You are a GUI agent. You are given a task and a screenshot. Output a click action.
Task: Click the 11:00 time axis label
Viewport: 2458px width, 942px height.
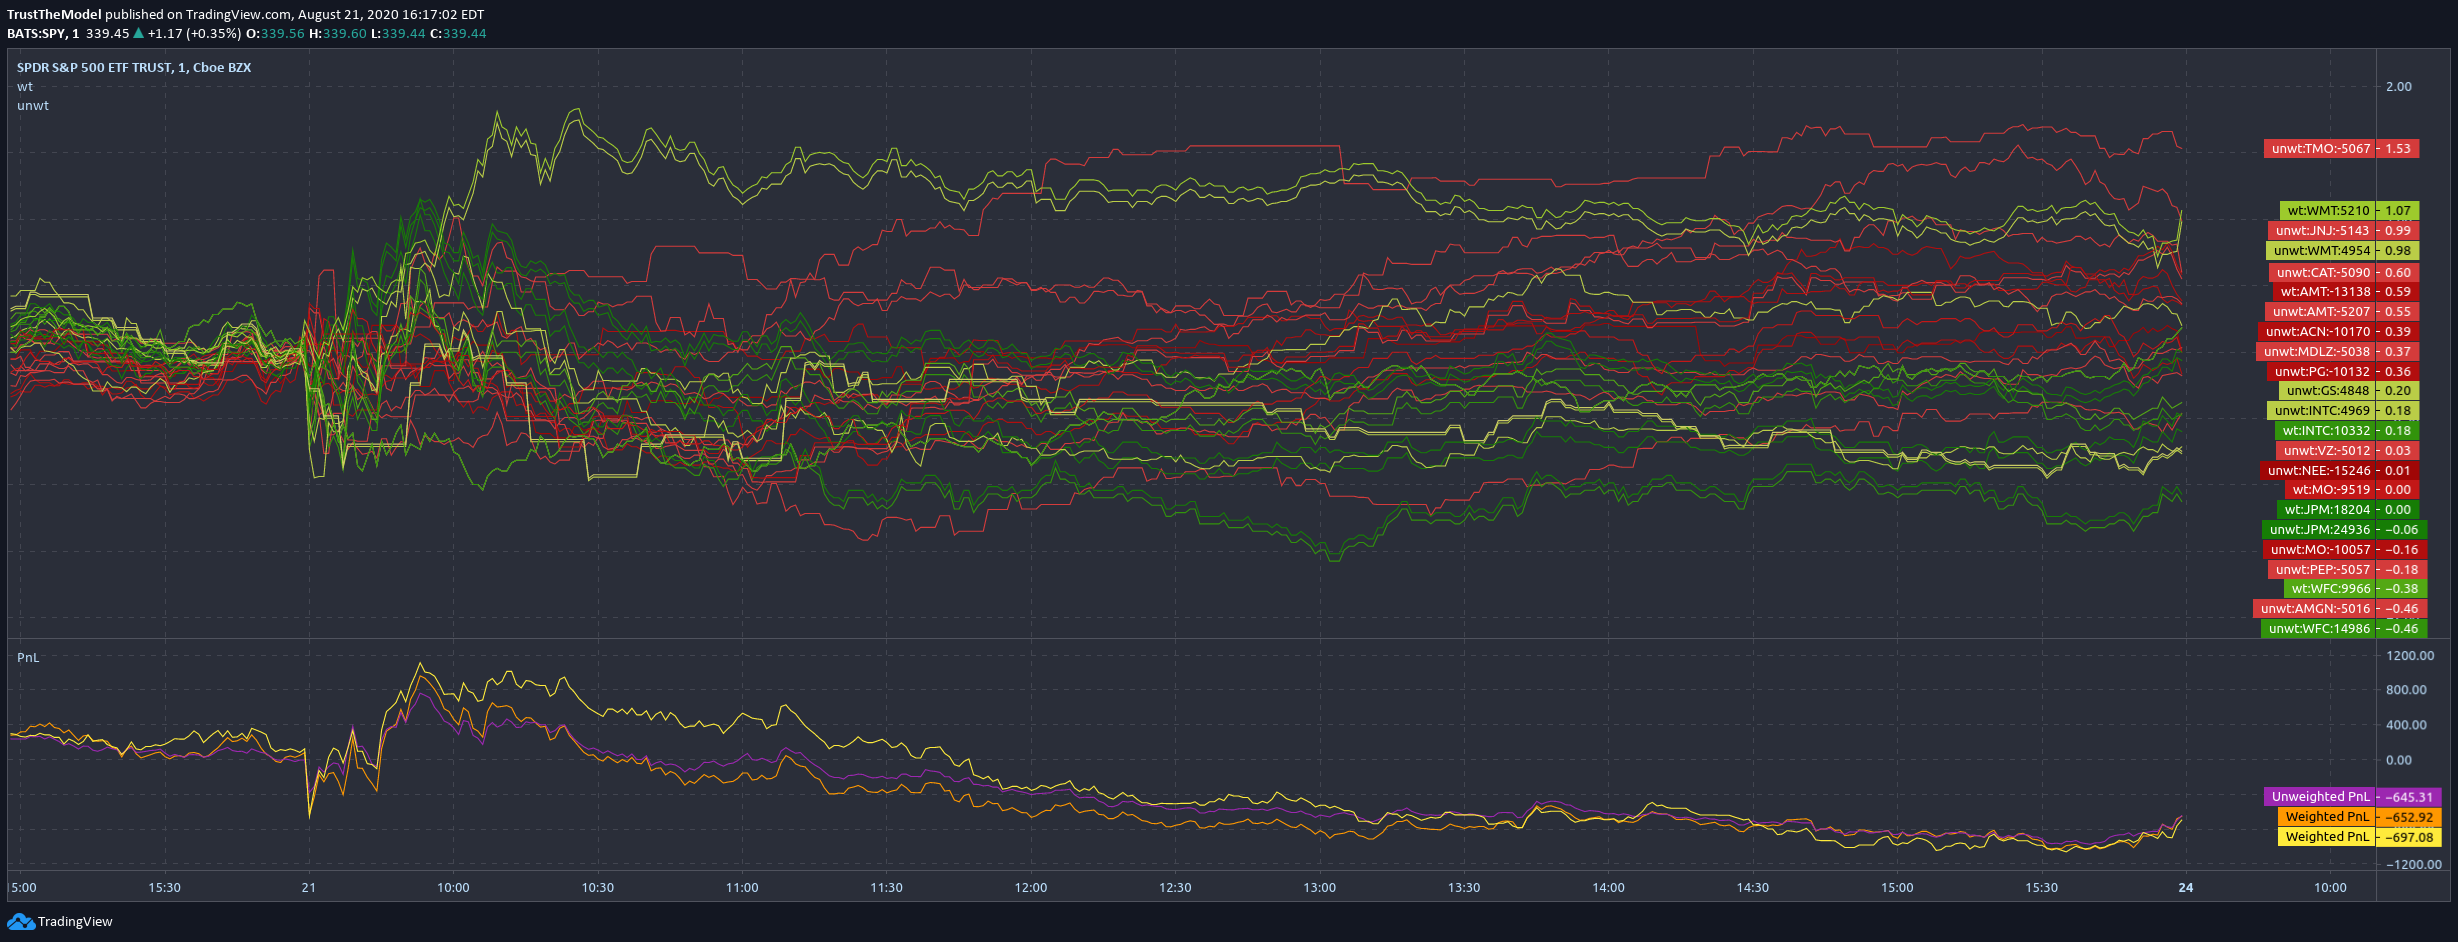(742, 888)
